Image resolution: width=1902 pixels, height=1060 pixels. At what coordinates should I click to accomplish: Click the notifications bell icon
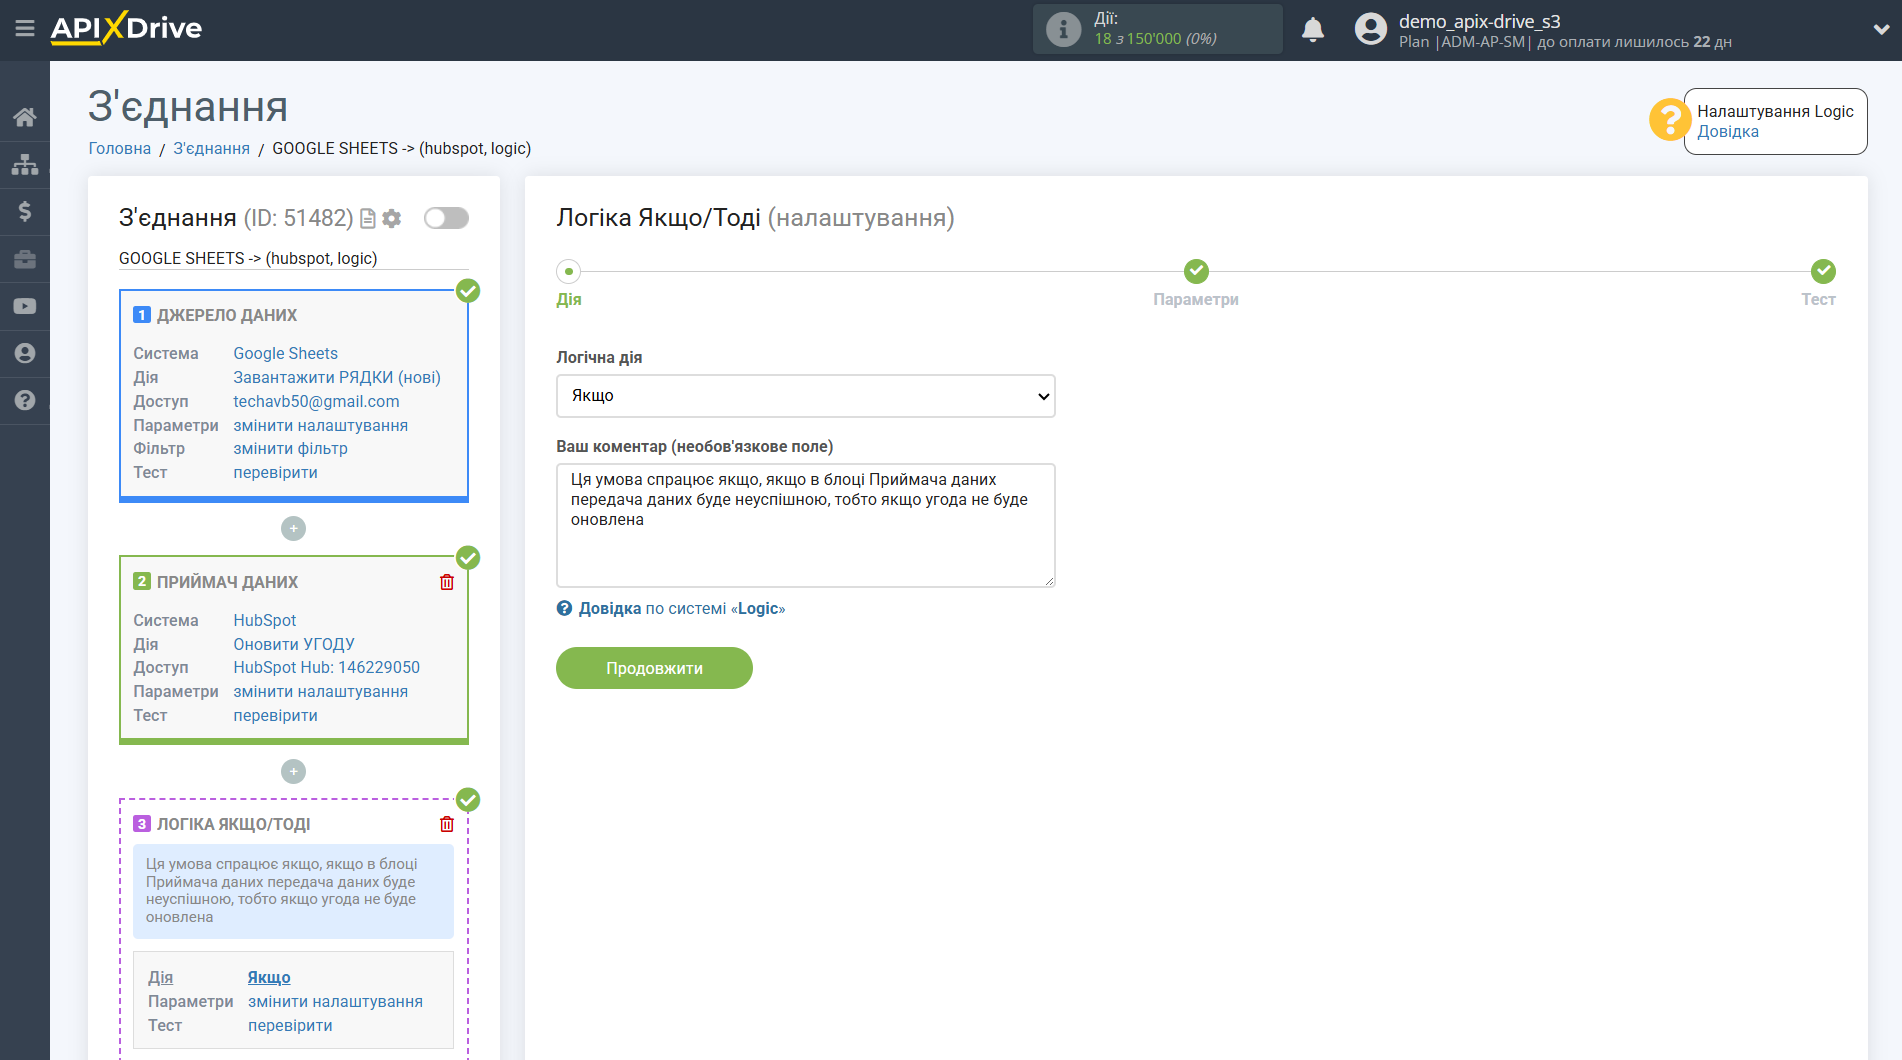[x=1313, y=30]
